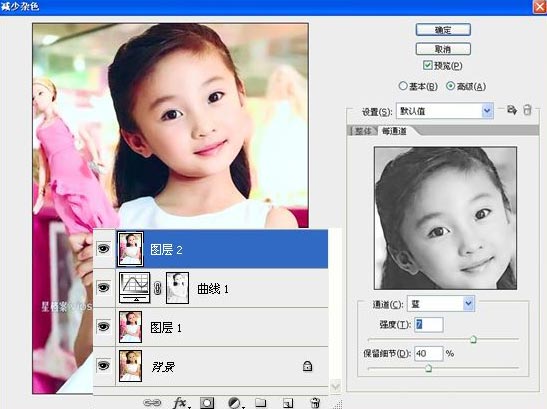
Task: Delete layer with trash icon
Action: 315,402
